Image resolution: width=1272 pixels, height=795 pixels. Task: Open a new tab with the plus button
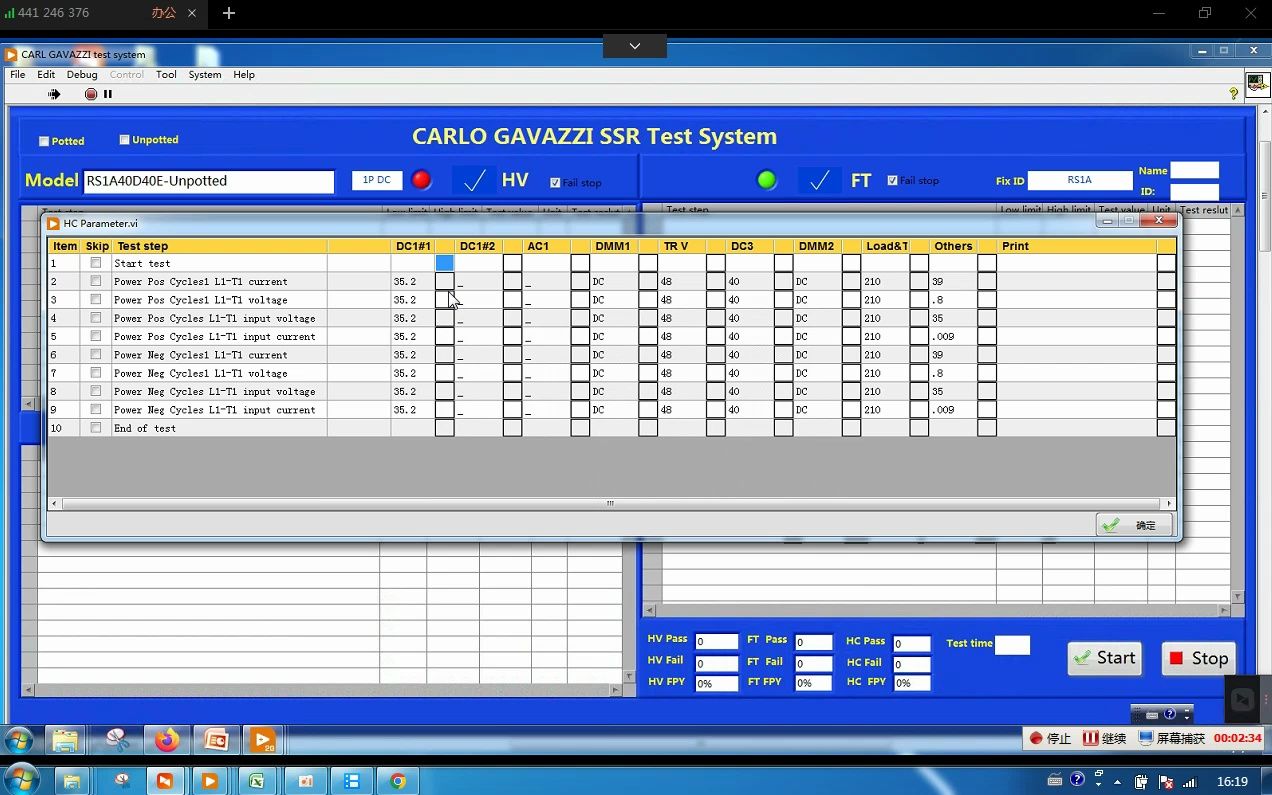click(x=229, y=13)
